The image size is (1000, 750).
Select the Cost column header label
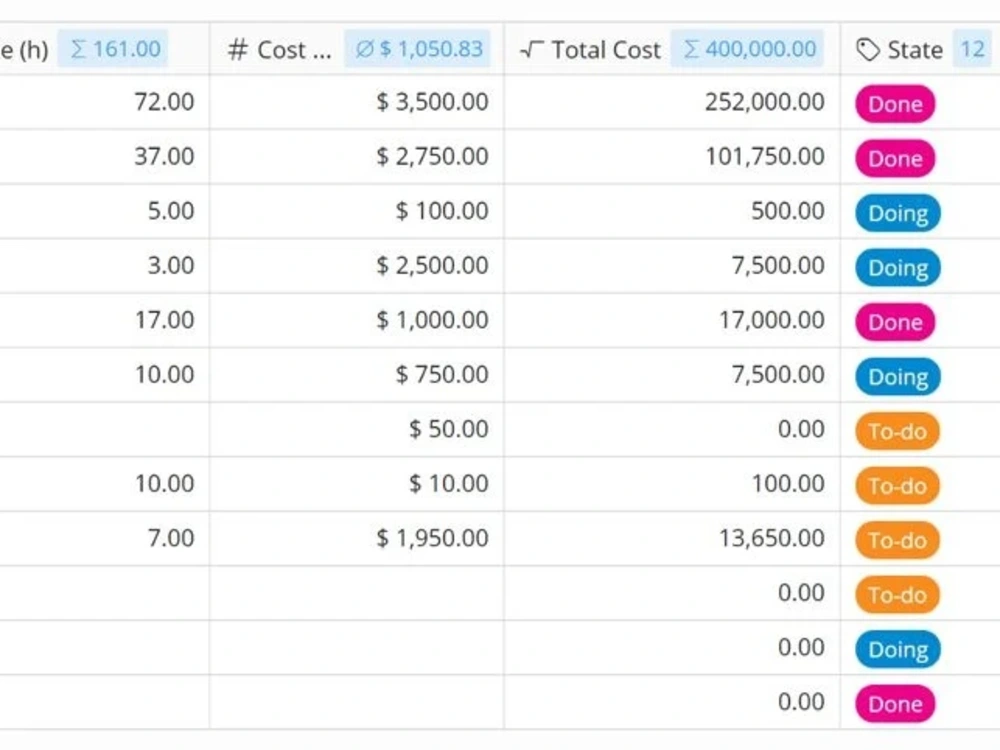coord(294,49)
